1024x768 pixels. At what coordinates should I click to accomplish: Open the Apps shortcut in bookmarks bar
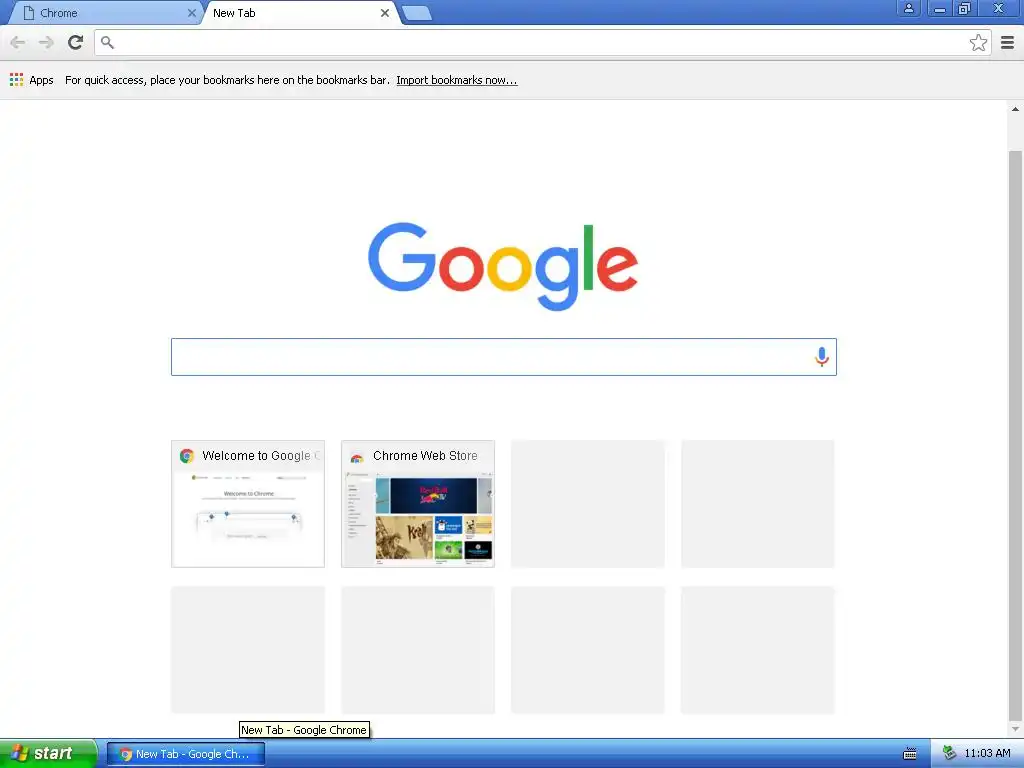click(x=31, y=80)
